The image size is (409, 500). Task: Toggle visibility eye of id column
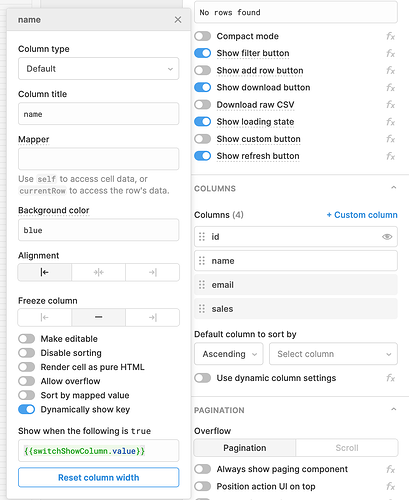pos(387,237)
